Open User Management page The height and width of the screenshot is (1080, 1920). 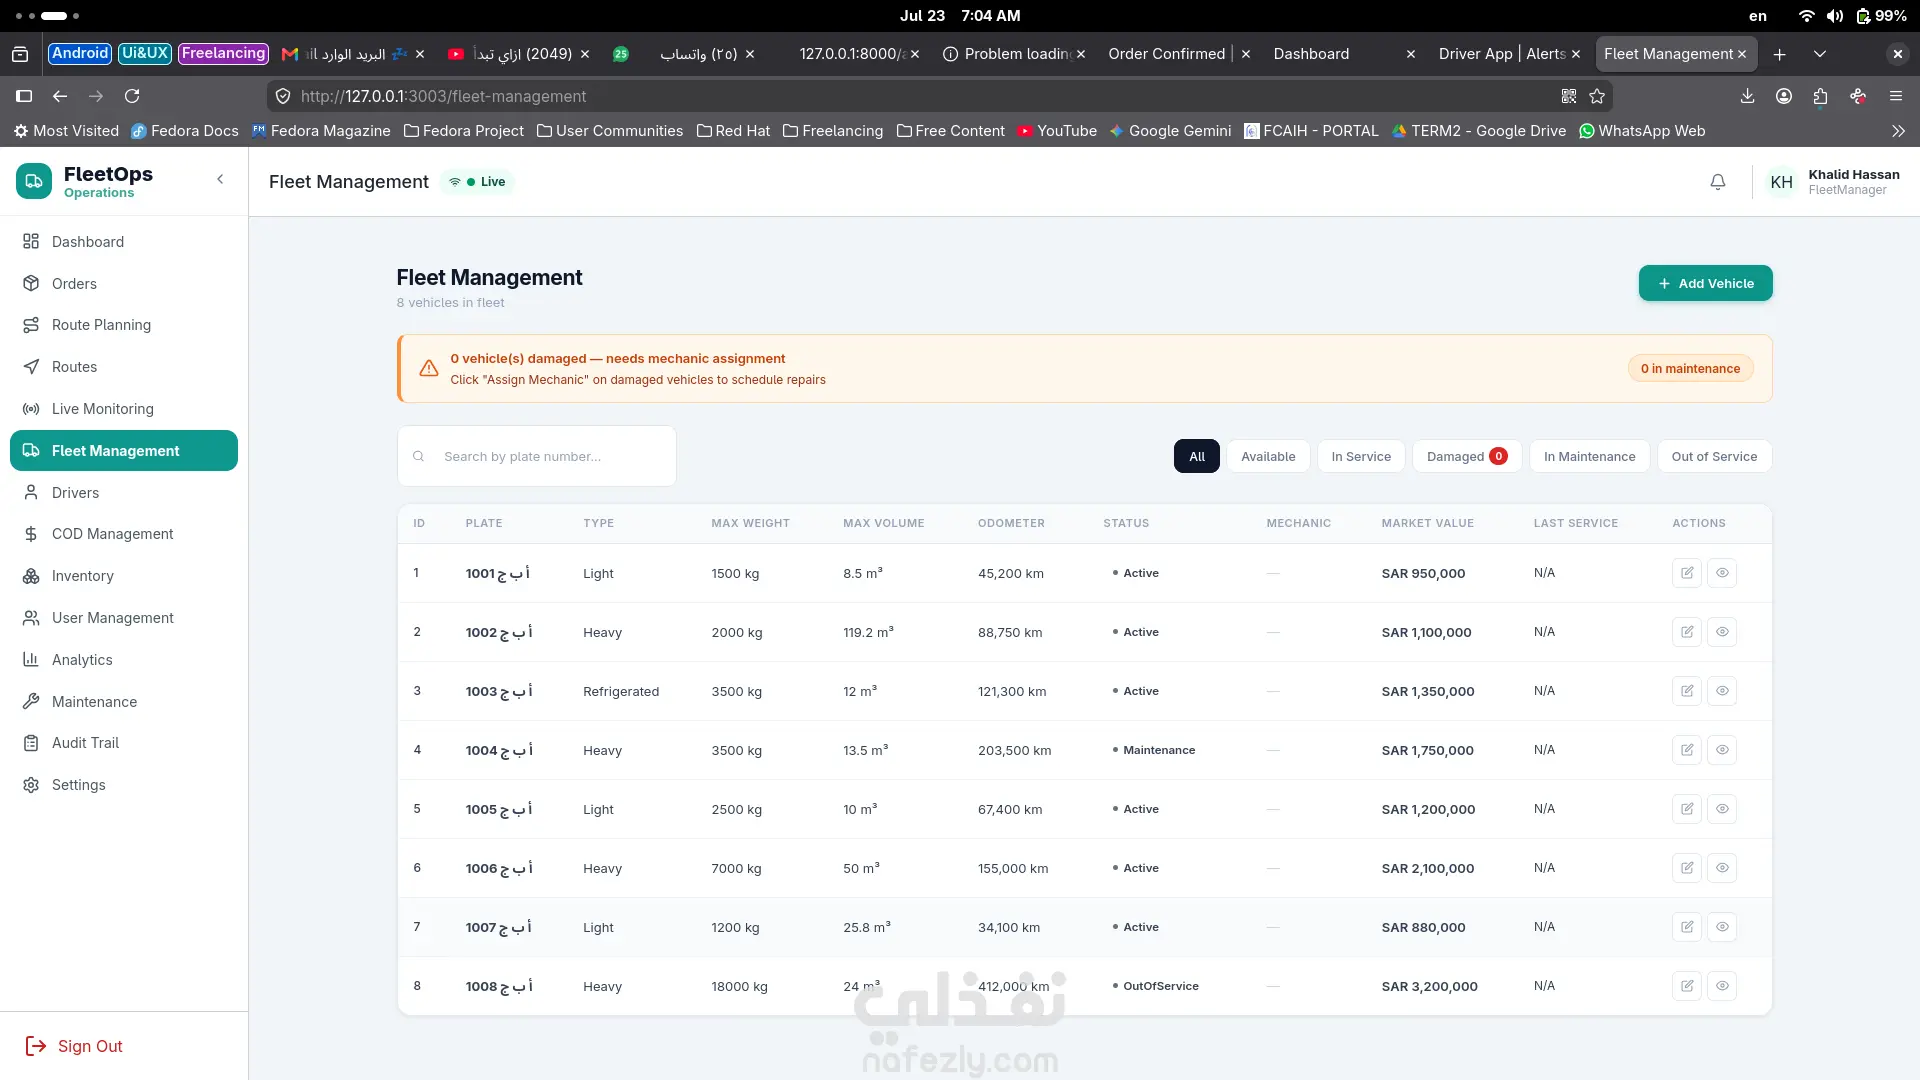click(x=124, y=618)
